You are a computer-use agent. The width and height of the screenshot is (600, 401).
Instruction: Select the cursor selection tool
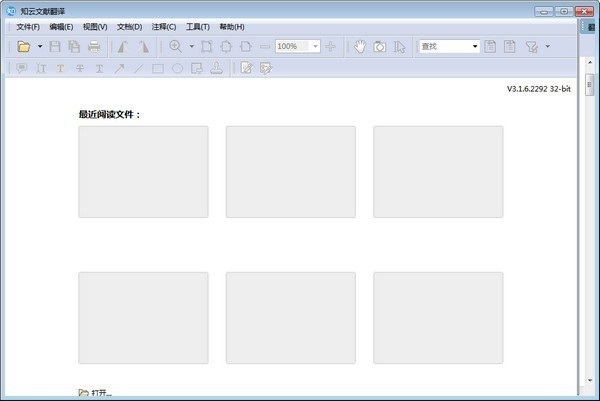(x=400, y=47)
